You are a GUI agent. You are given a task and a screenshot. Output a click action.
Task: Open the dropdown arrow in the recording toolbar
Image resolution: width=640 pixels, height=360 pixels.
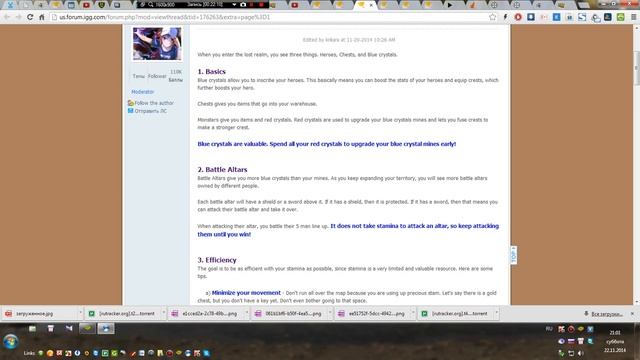tap(234, 4)
